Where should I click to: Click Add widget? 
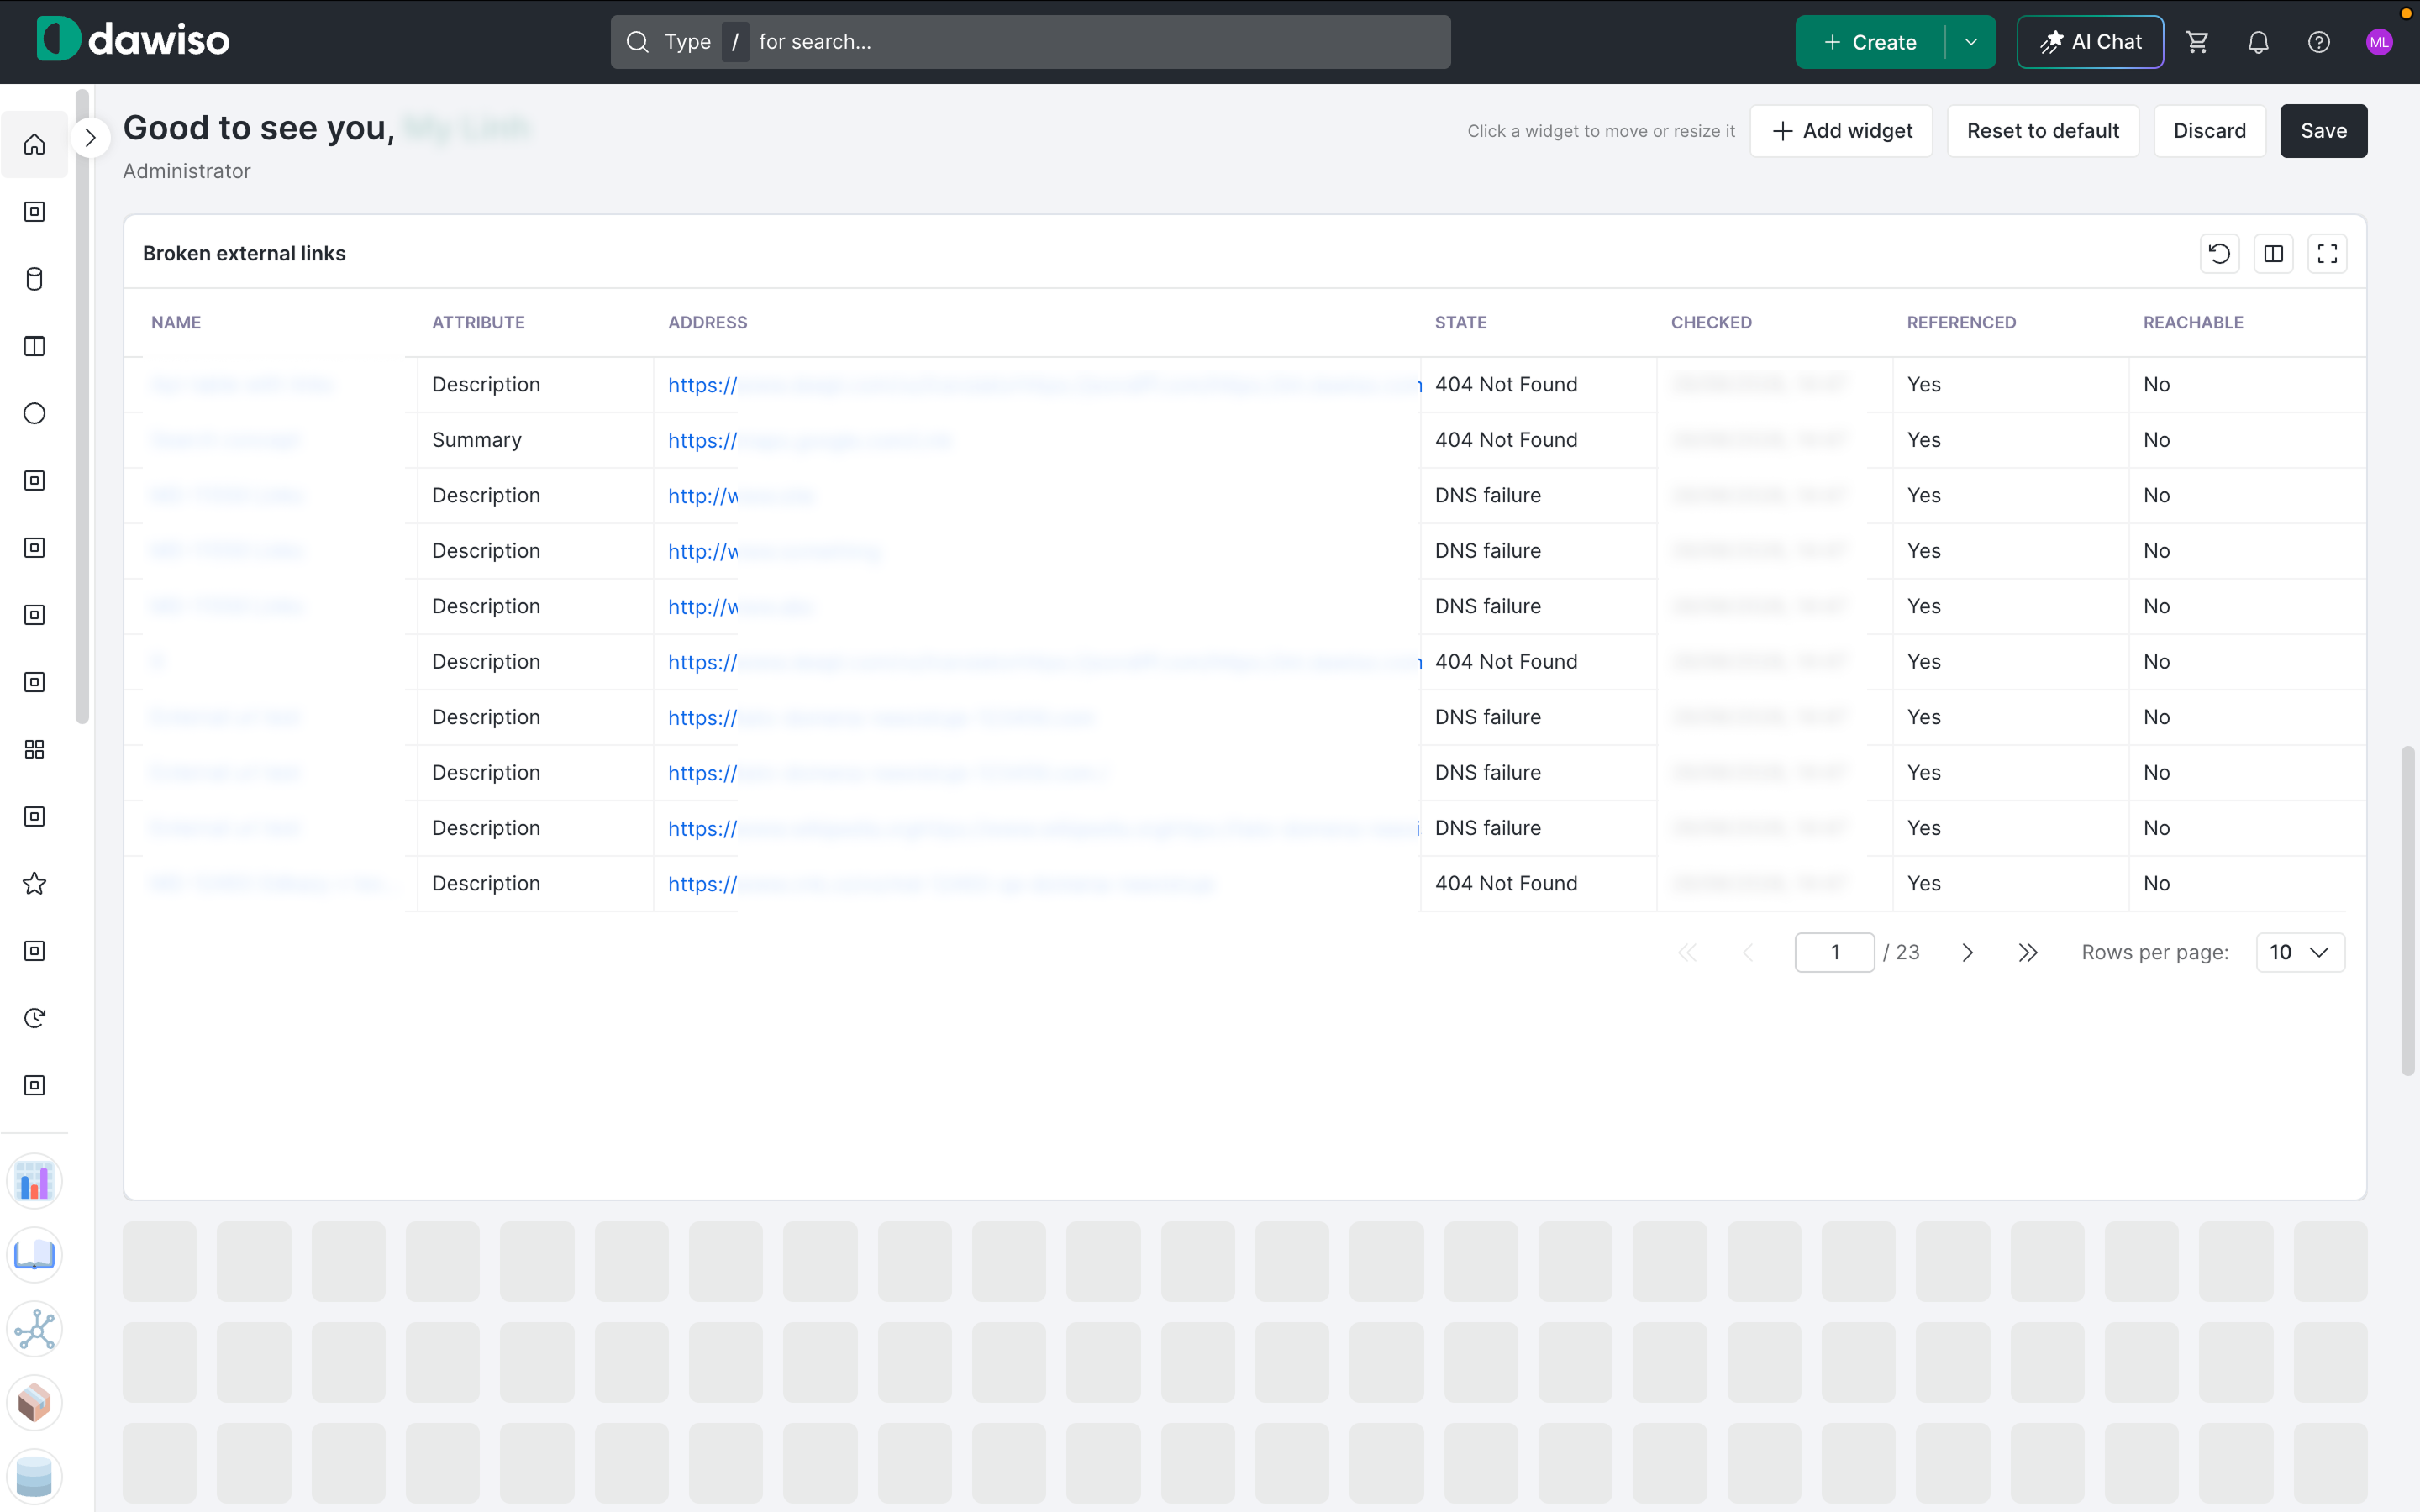tap(1841, 131)
